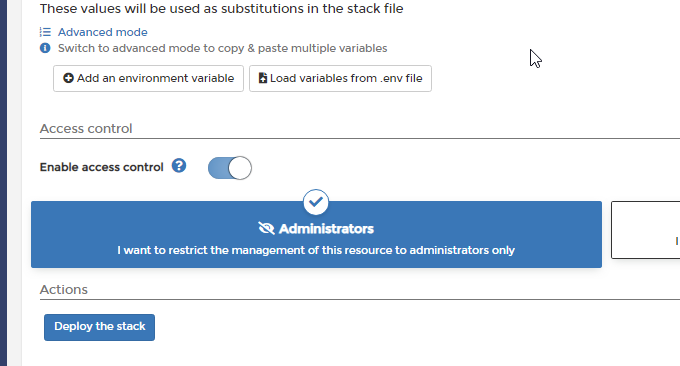Click the help question mark for access control

click(179, 166)
